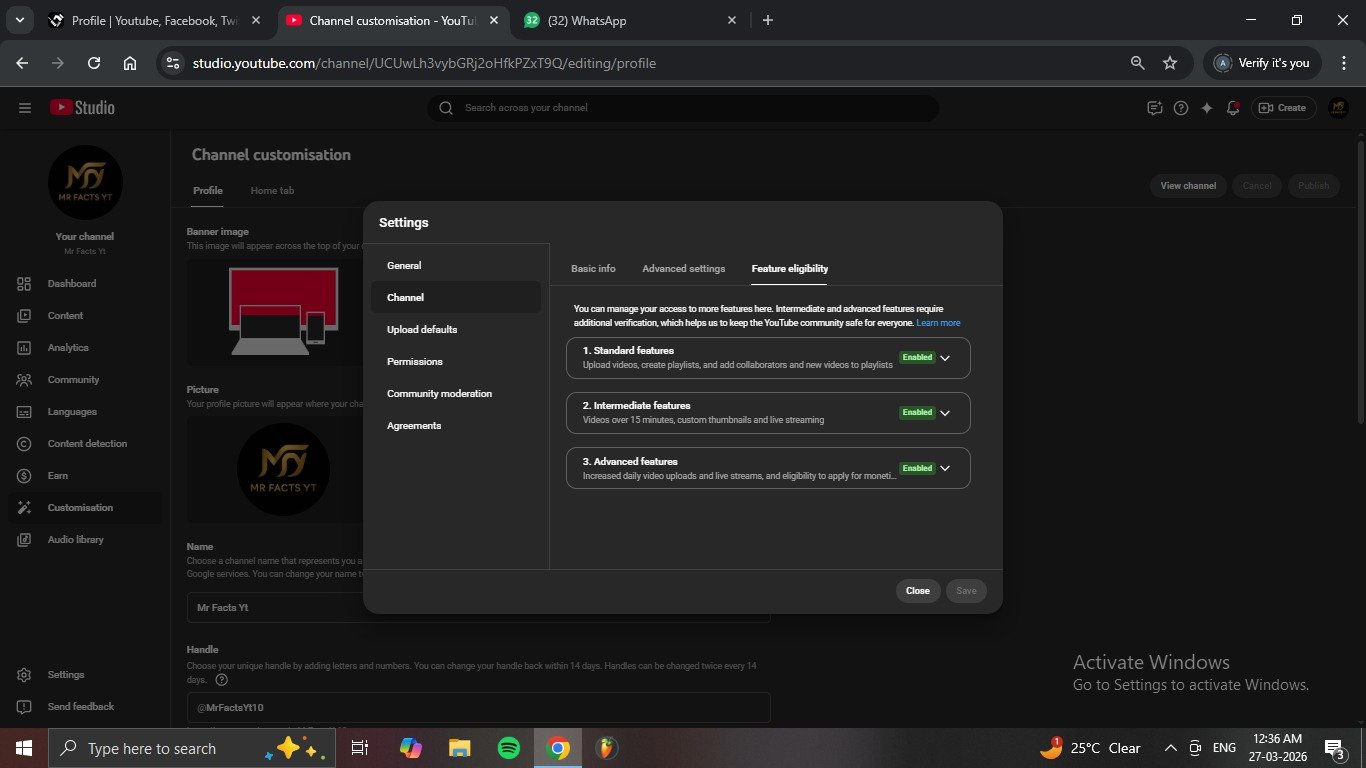
Task: Click the YouTube Studio logo
Action: click(82, 108)
